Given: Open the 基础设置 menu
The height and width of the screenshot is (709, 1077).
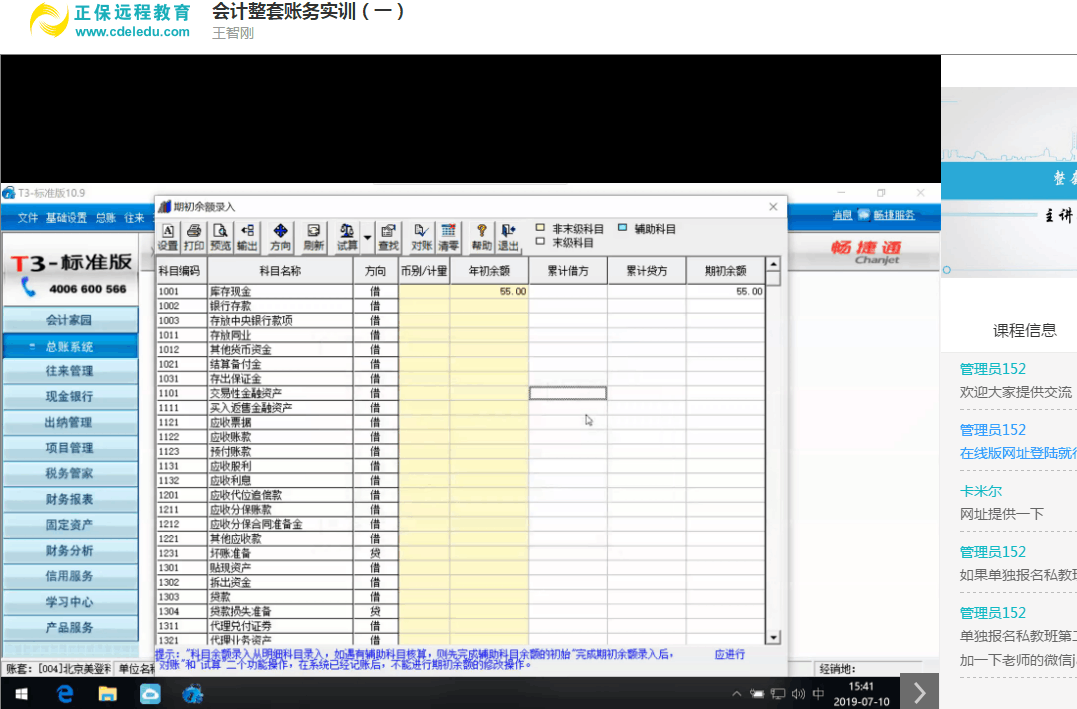Looking at the screenshot, I should [x=65, y=217].
